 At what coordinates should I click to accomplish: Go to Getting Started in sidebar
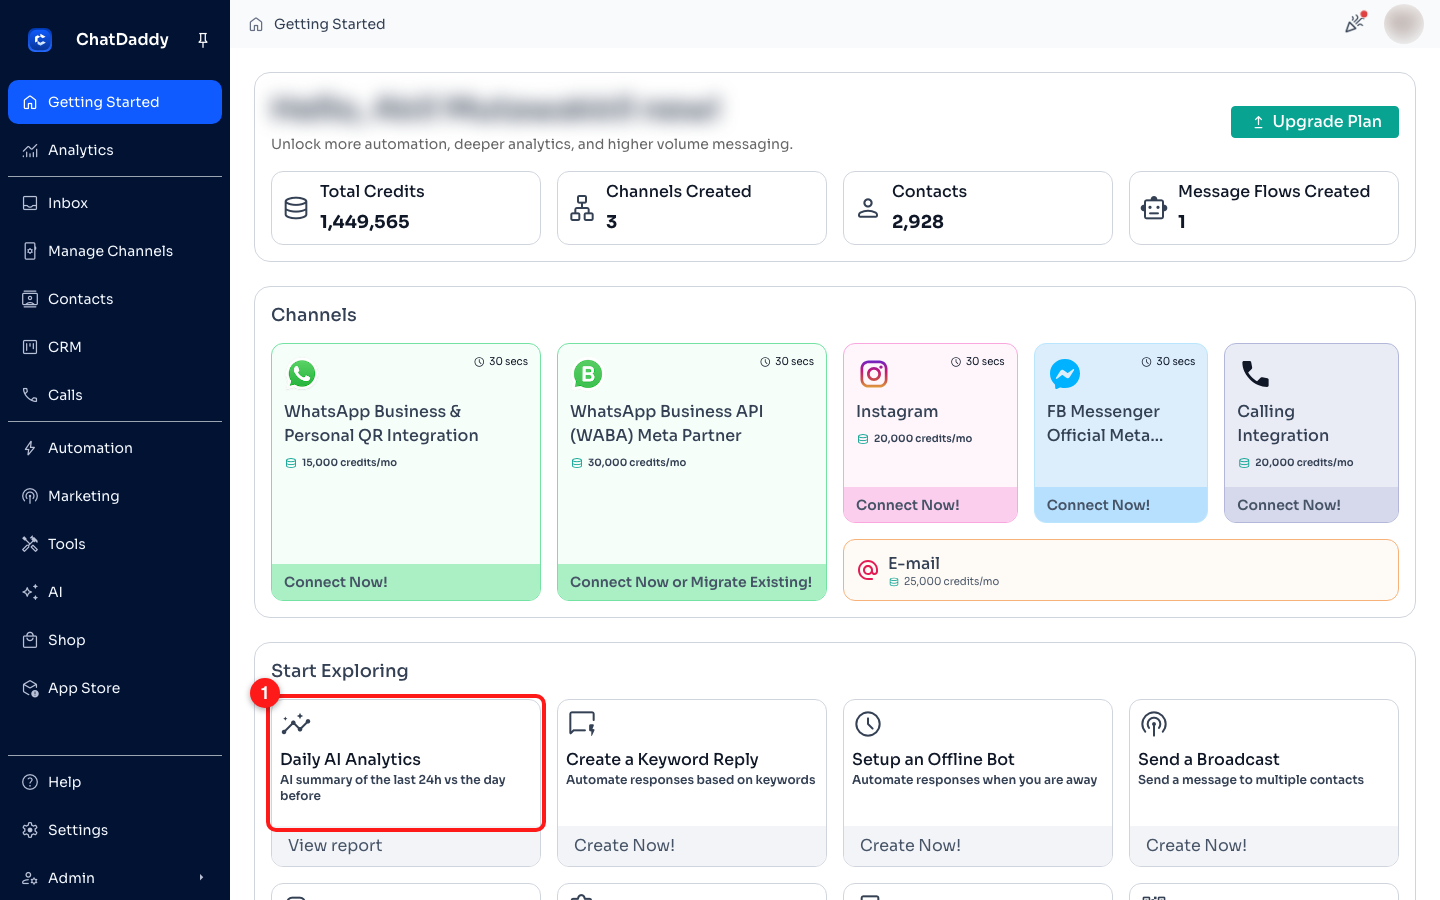(115, 102)
